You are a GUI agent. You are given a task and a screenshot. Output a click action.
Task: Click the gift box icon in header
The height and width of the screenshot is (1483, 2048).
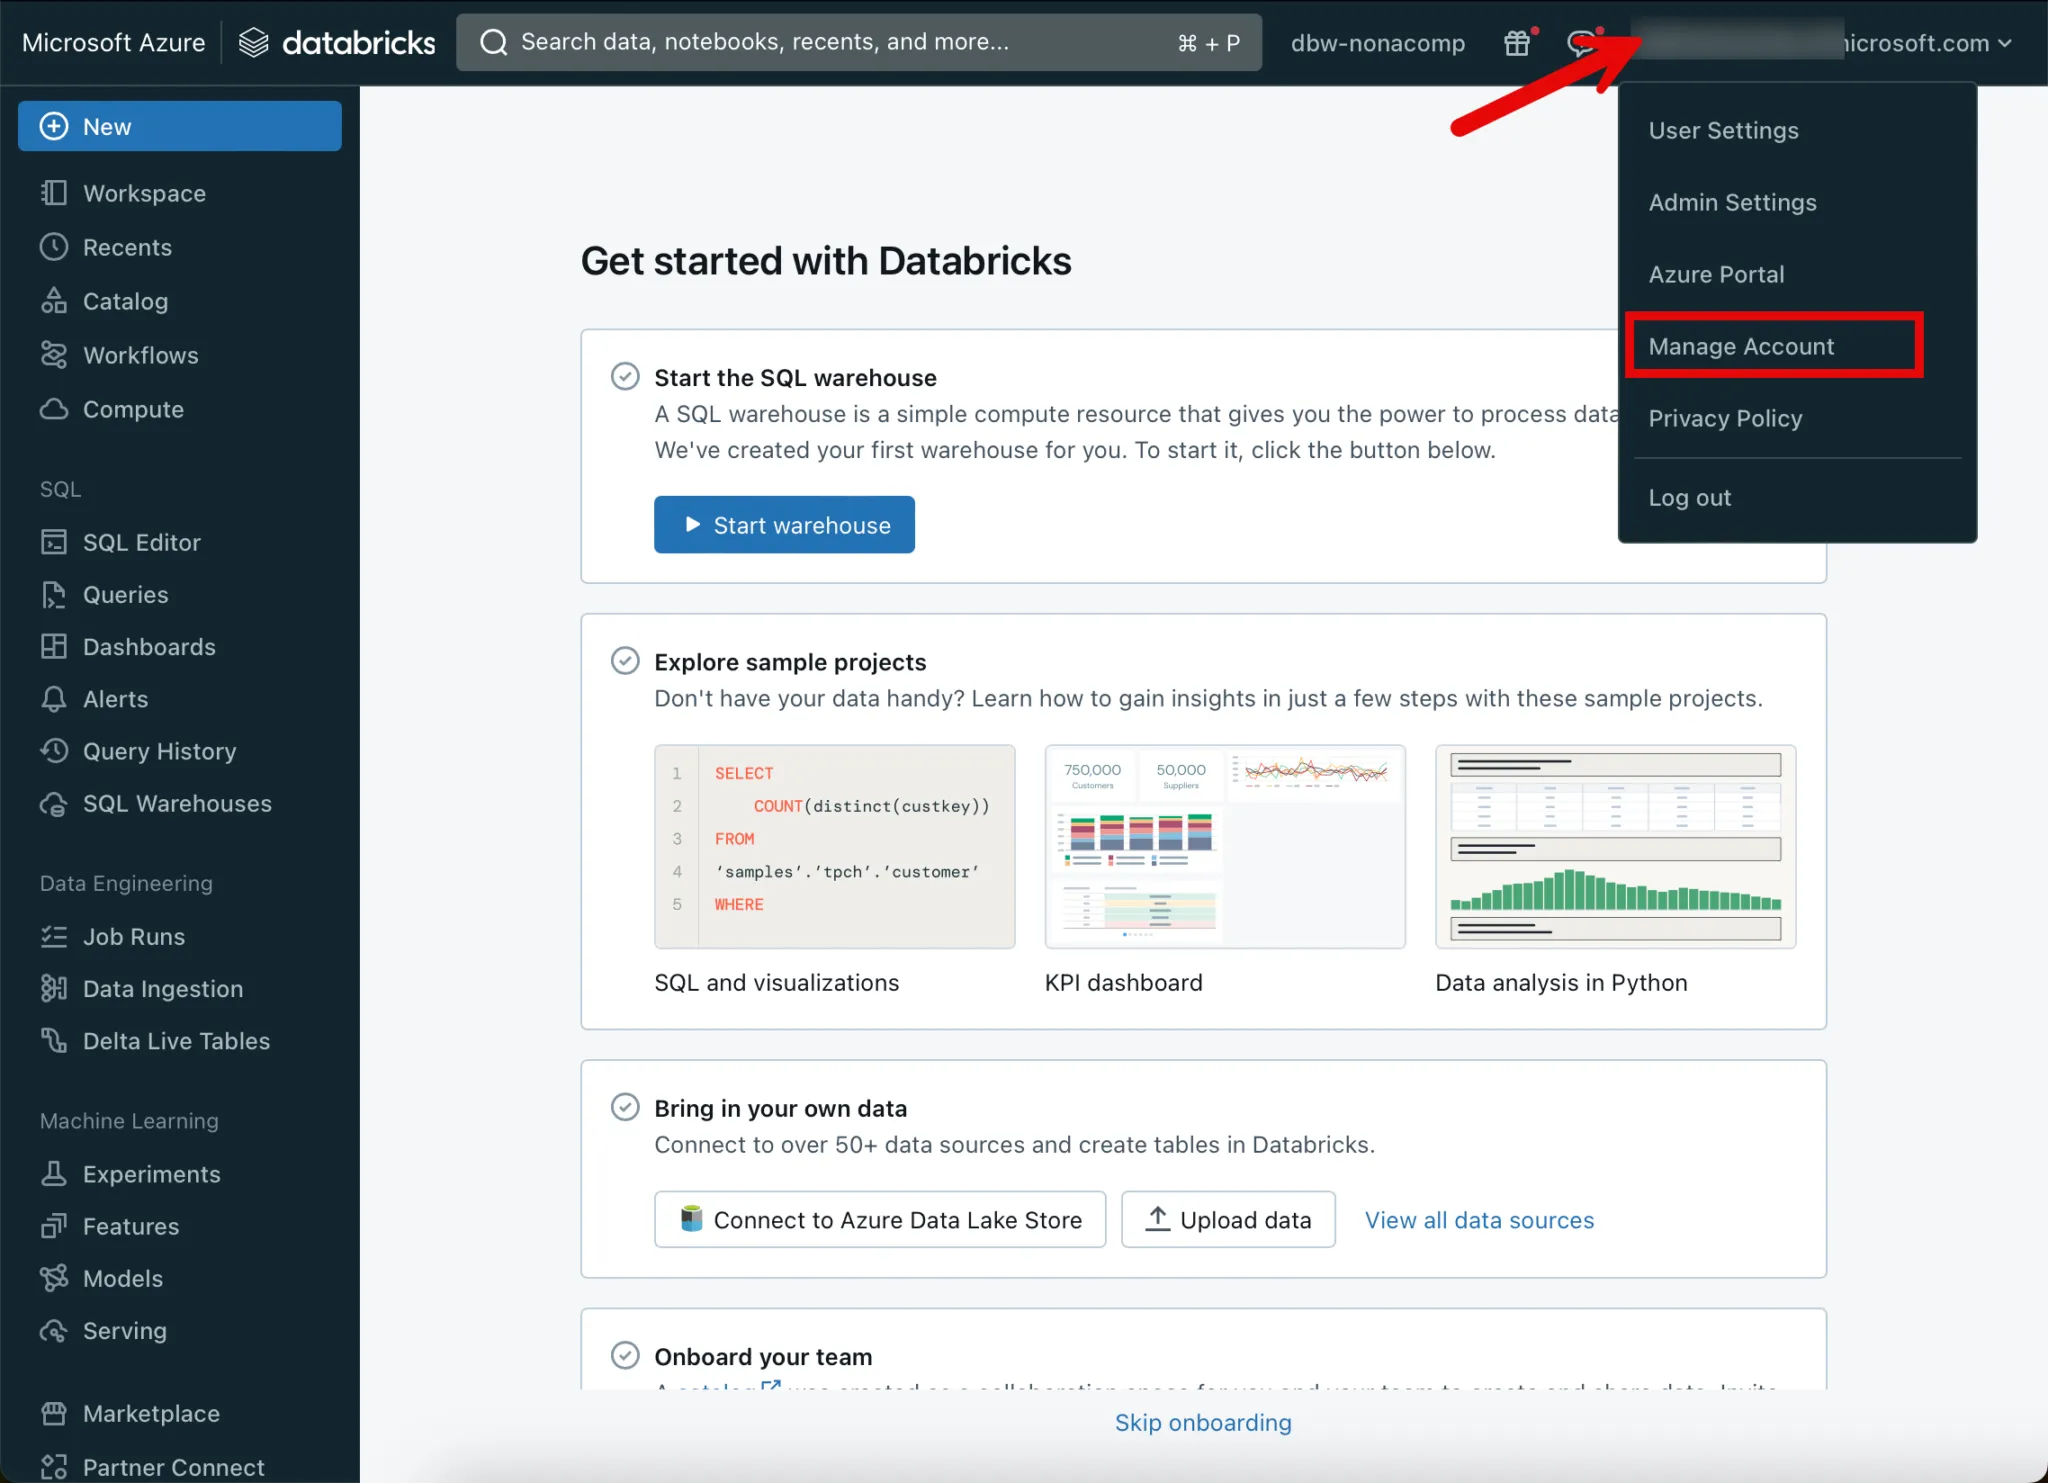(x=1517, y=43)
